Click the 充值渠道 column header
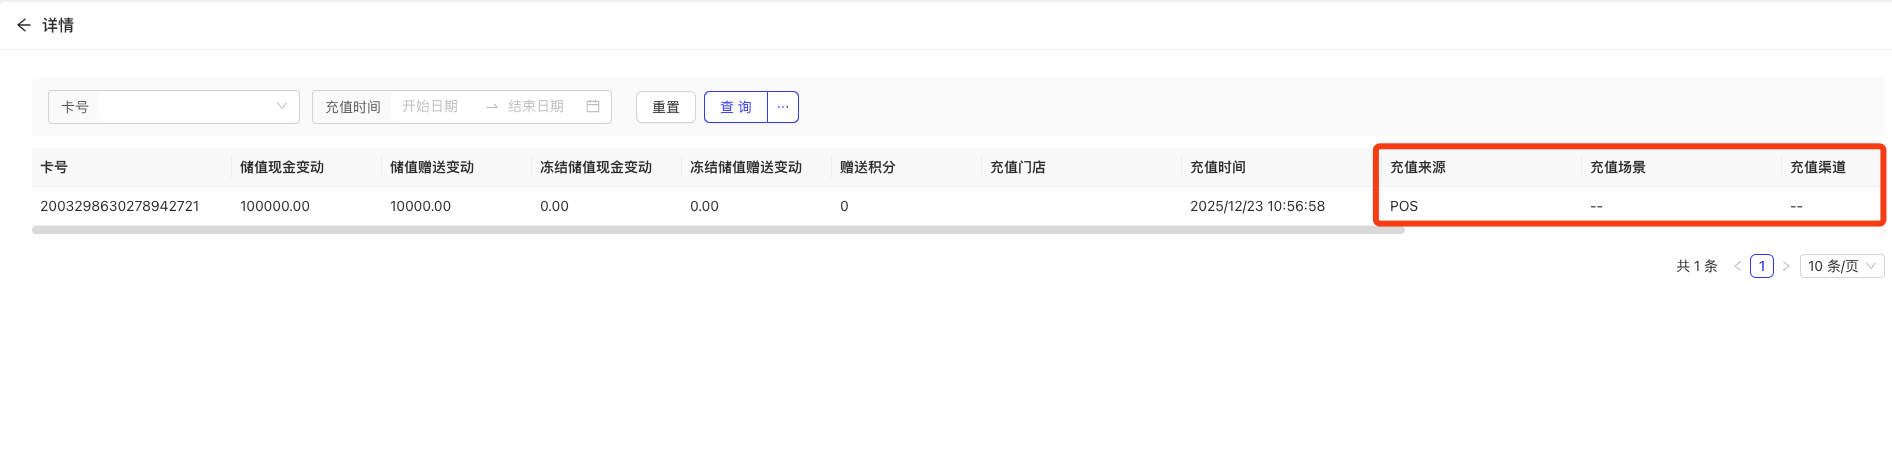Viewport: 1892px width, 475px height. click(1818, 167)
